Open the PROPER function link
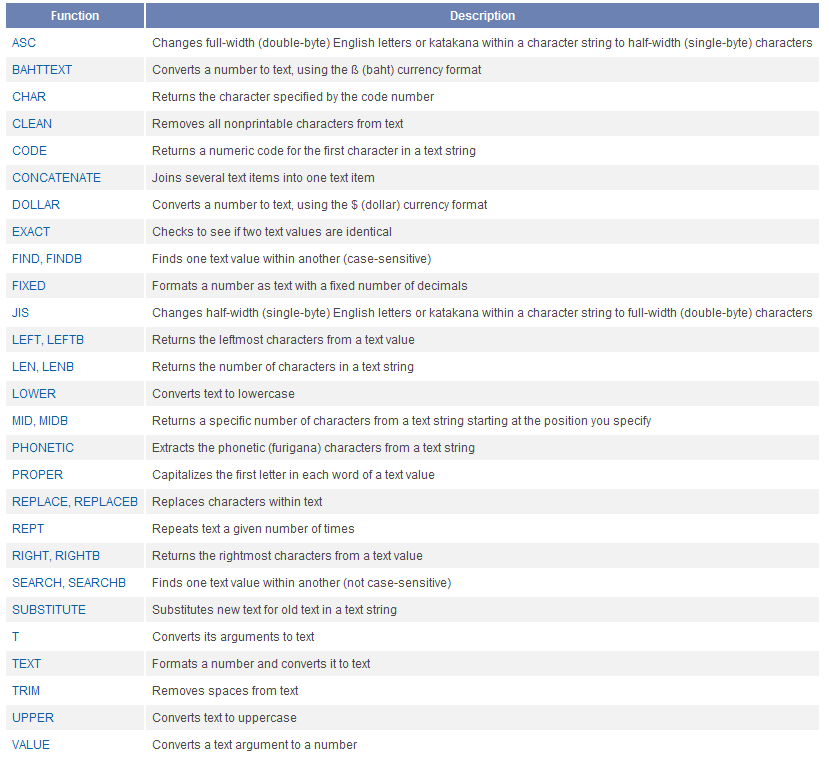Viewport: 829px width, 764px height. (x=38, y=474)
